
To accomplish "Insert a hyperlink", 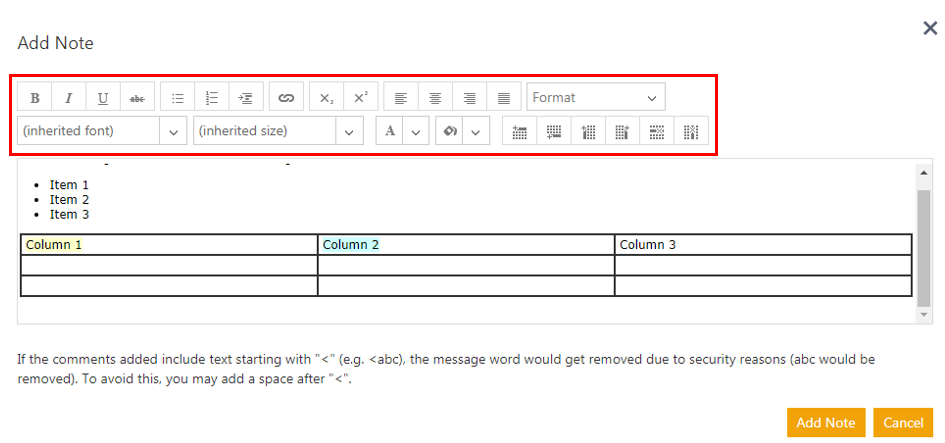I will coord(287,98).
